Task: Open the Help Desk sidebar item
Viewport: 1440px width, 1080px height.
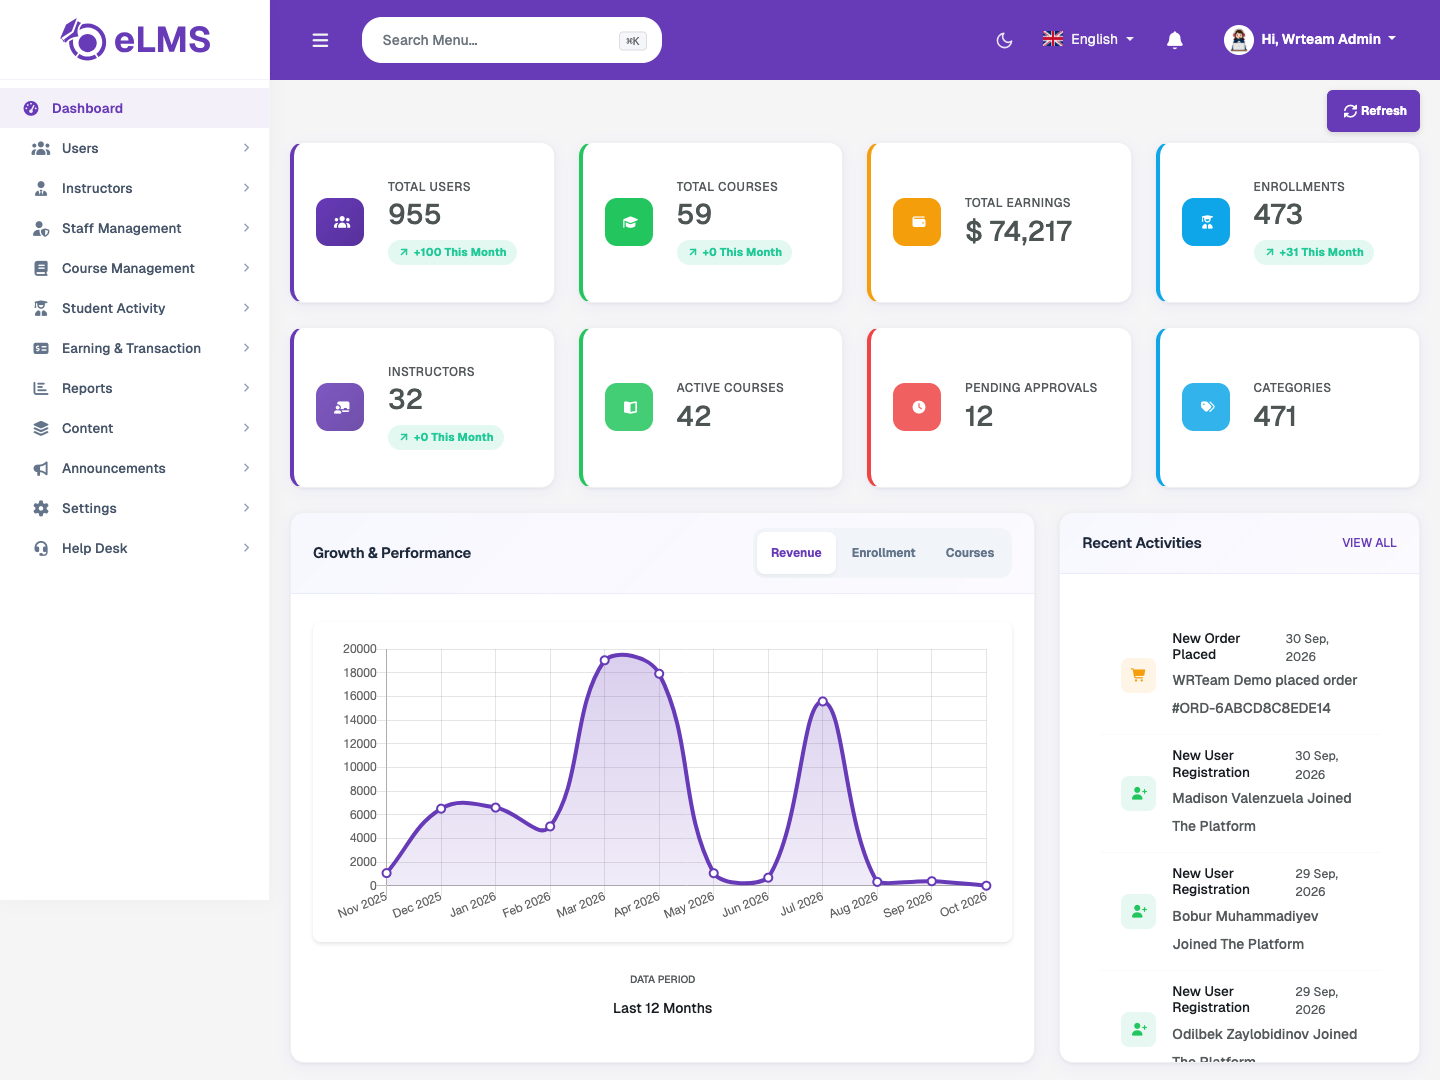Action: pos(135,548)
